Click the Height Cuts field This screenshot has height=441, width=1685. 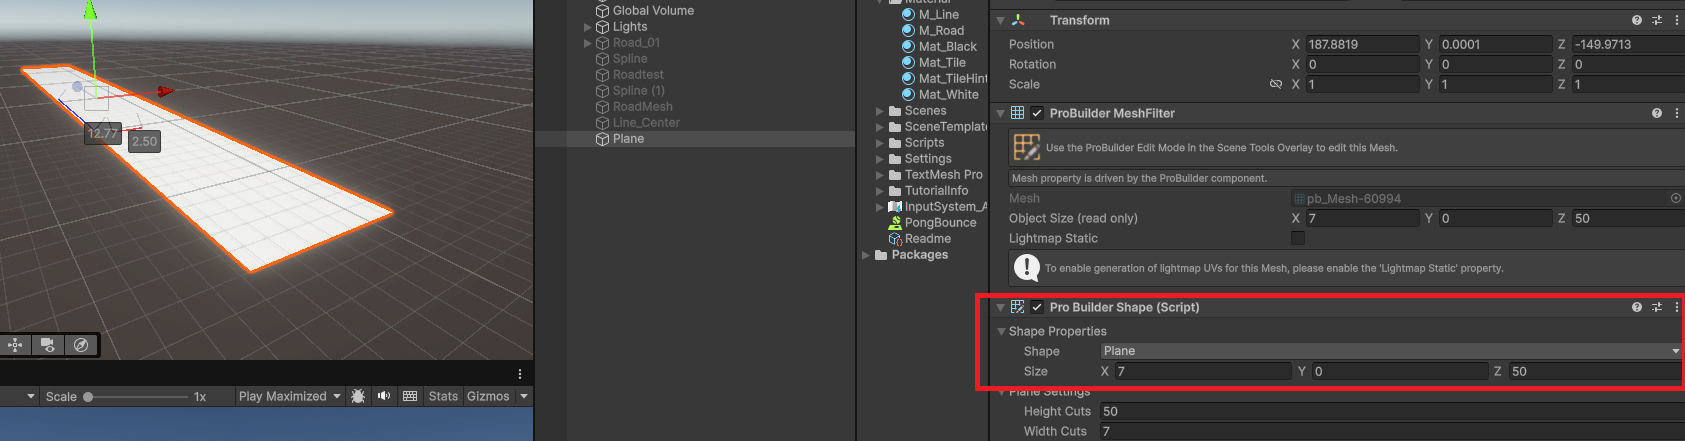[1391, 411]
